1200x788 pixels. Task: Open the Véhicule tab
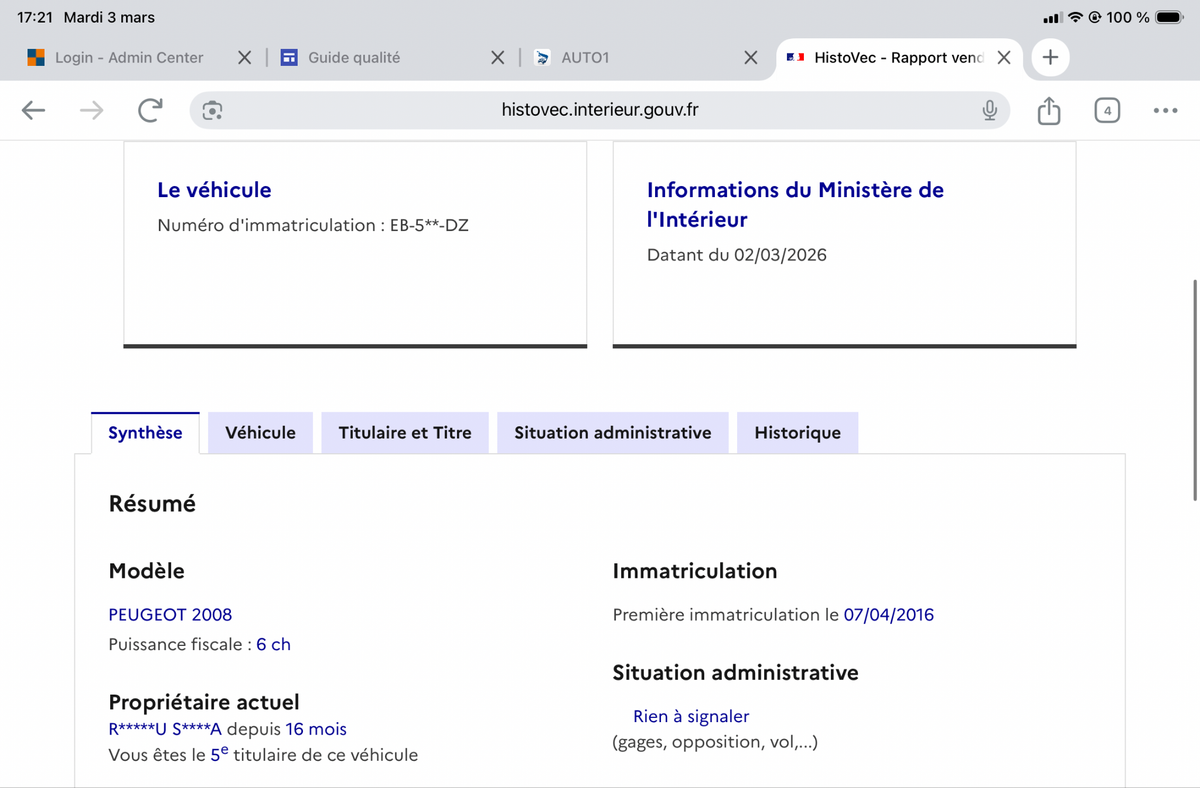[x=260, y=433]
